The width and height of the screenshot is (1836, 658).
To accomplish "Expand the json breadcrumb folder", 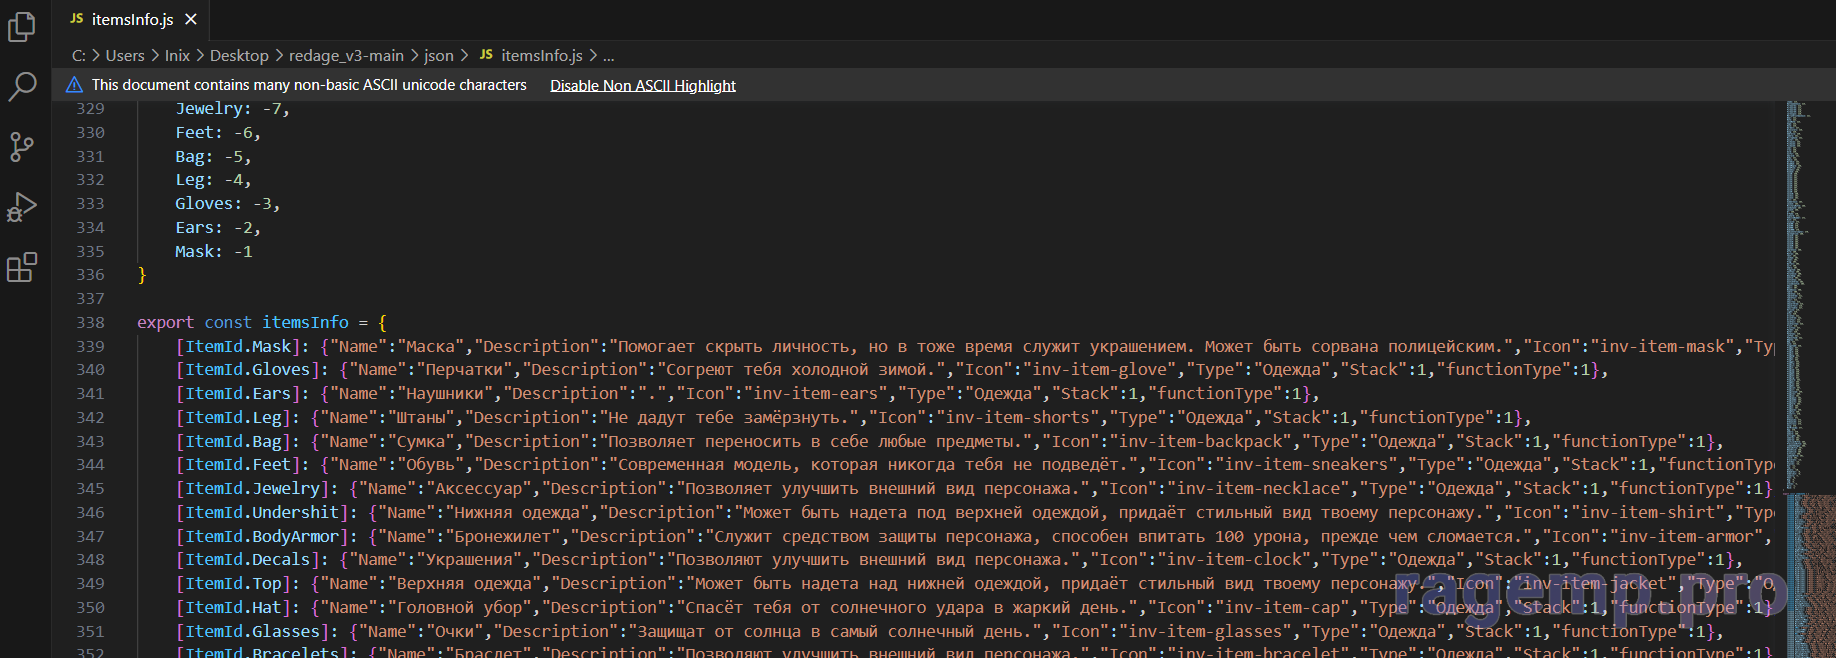I will click(x=438, y=56).
